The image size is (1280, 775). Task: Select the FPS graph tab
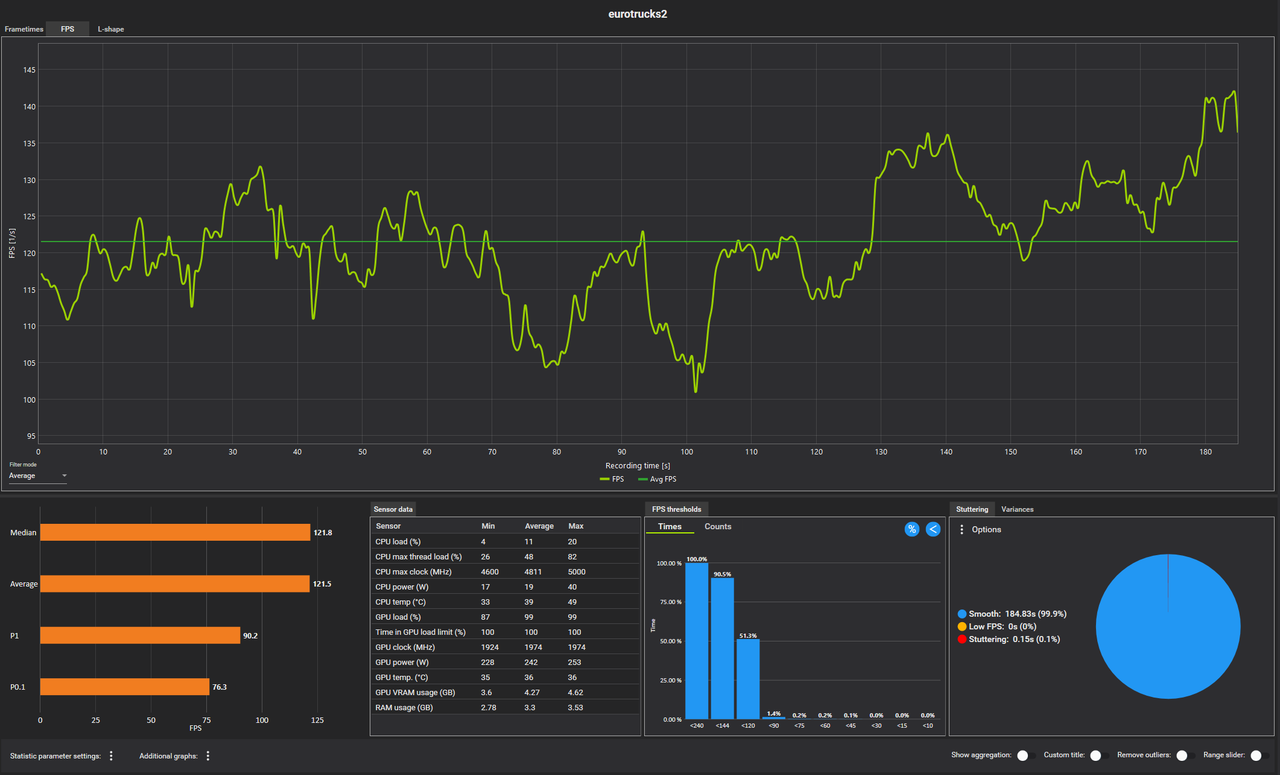(x=68, y=29)
